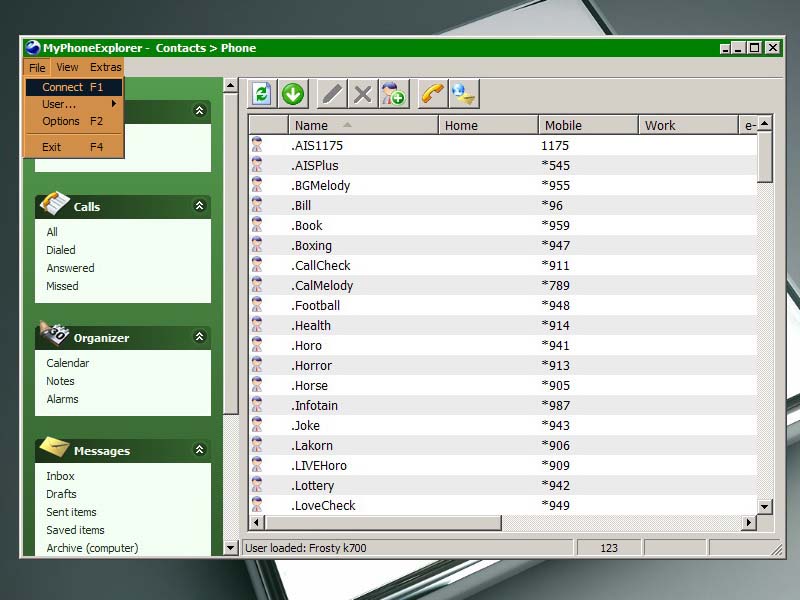800x600 pixels.
Task: Click the contact icon beside .Horse
Action: [257, 385]
